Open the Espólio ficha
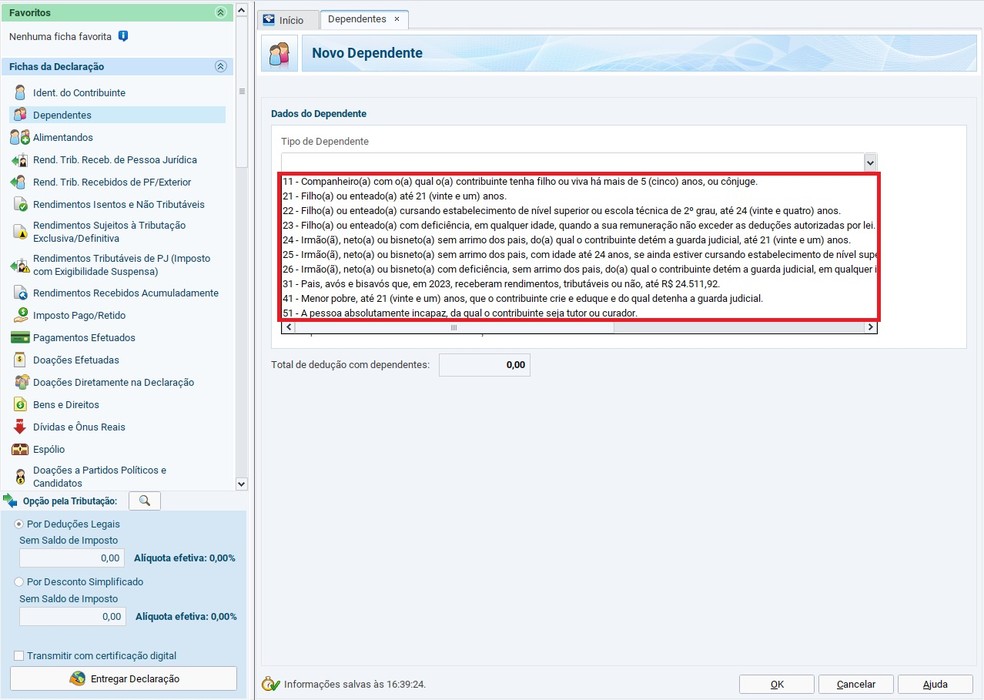 pyautogui.click(x=49, y=450)
